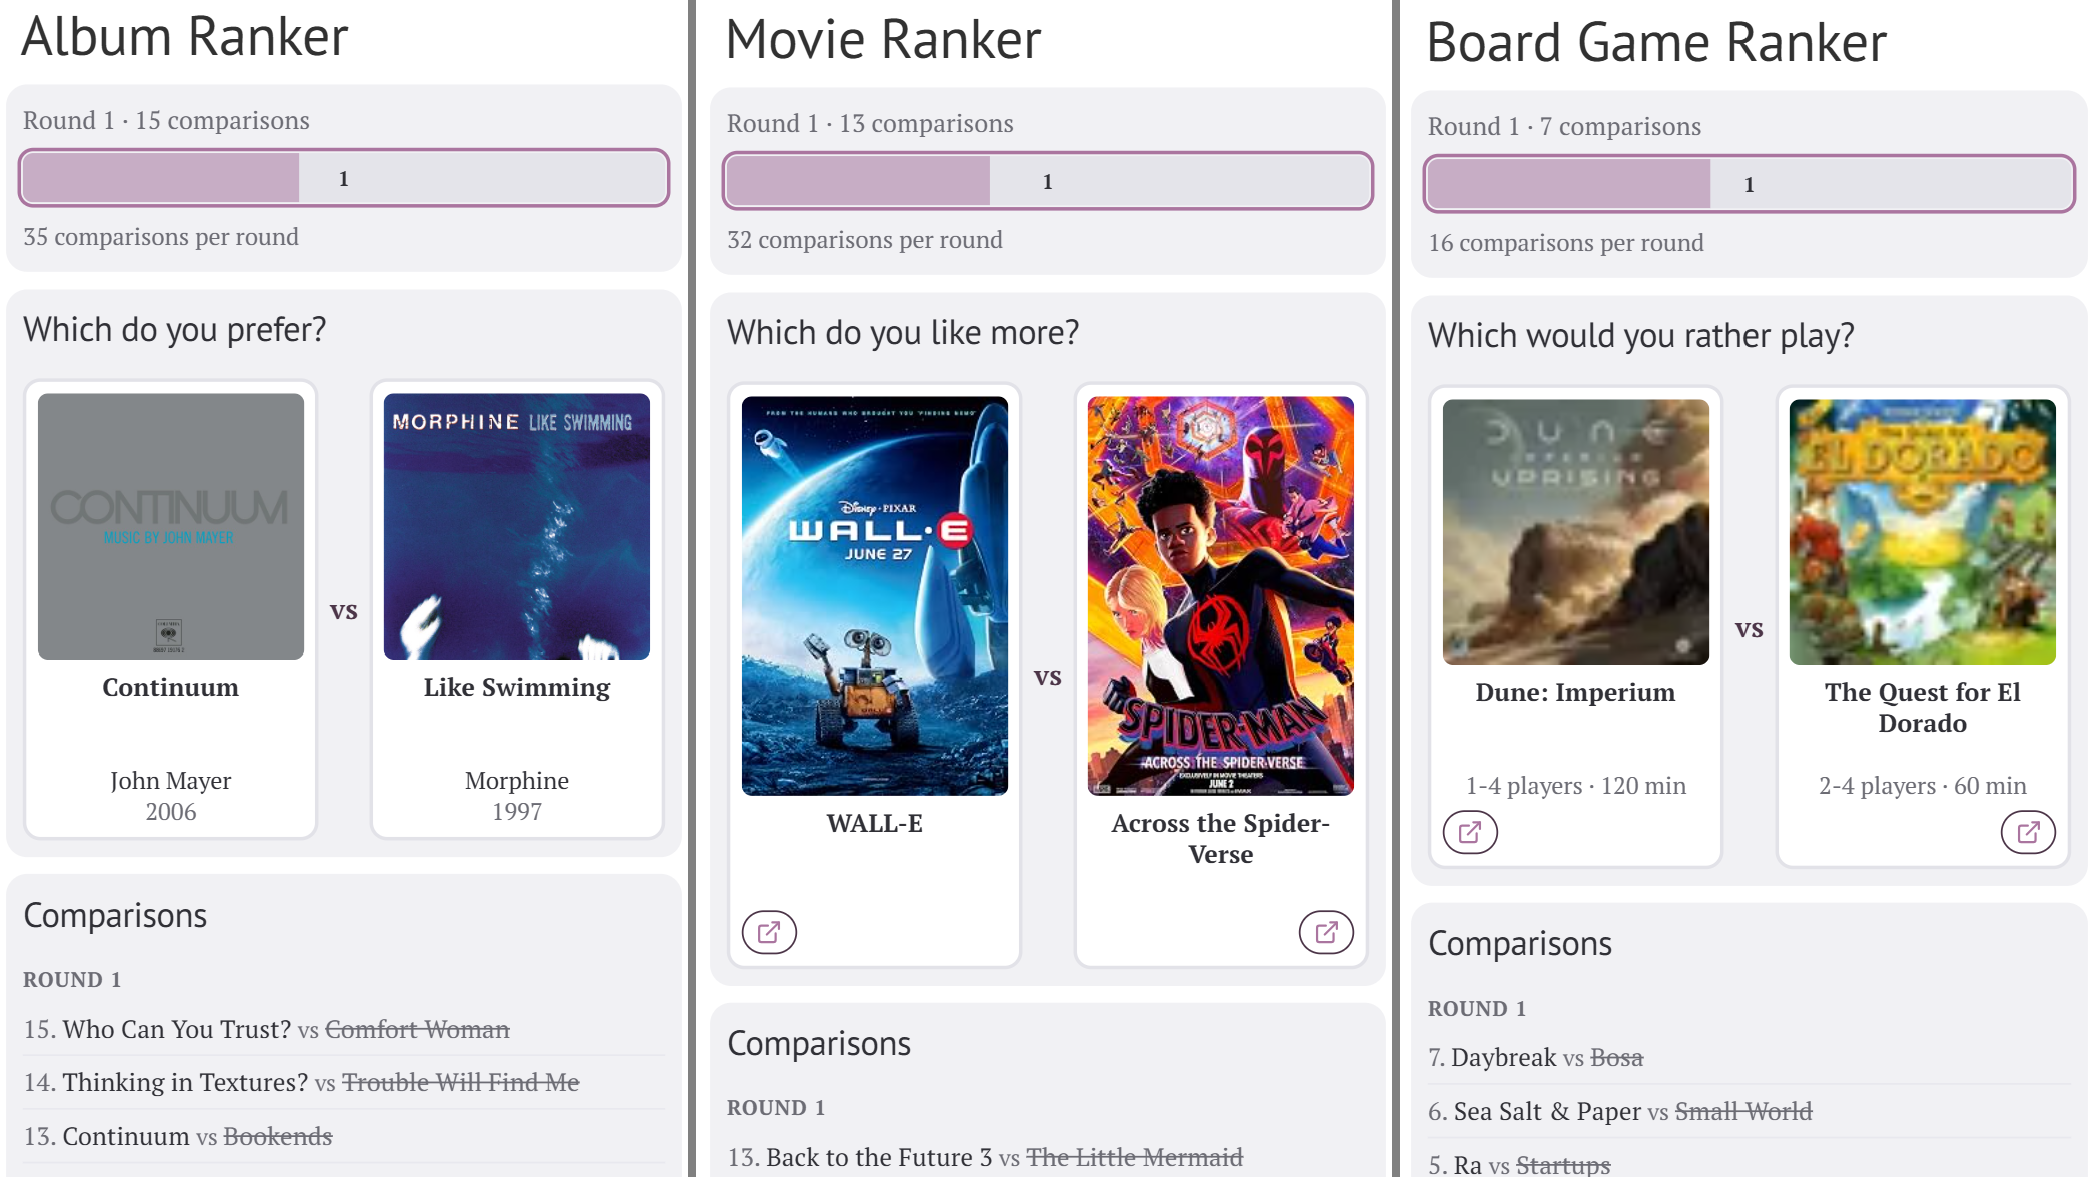
Task: Click the WALL-E movie poster
Action: [875, 596]
